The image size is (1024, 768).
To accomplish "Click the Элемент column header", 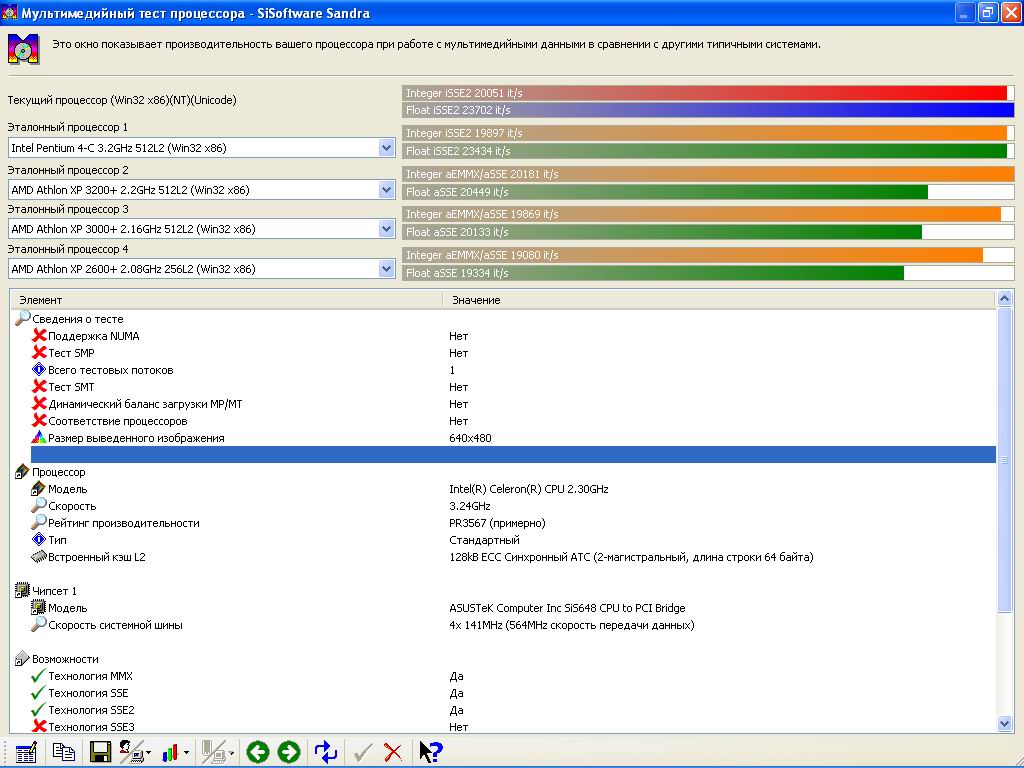I will click(x=226, y=300).
